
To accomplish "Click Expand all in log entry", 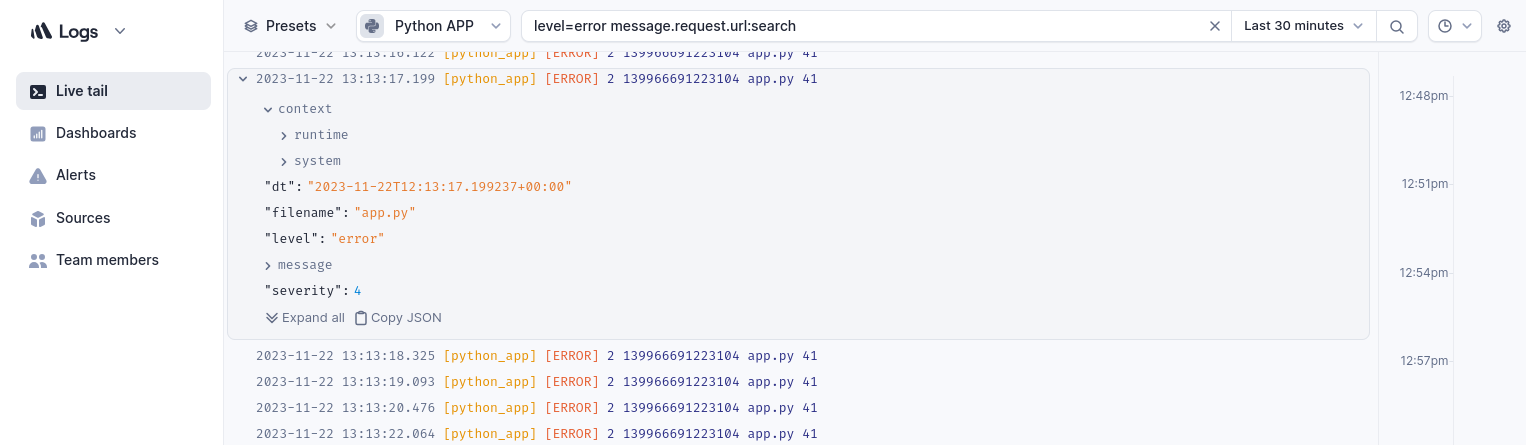I will pos(305,318).
